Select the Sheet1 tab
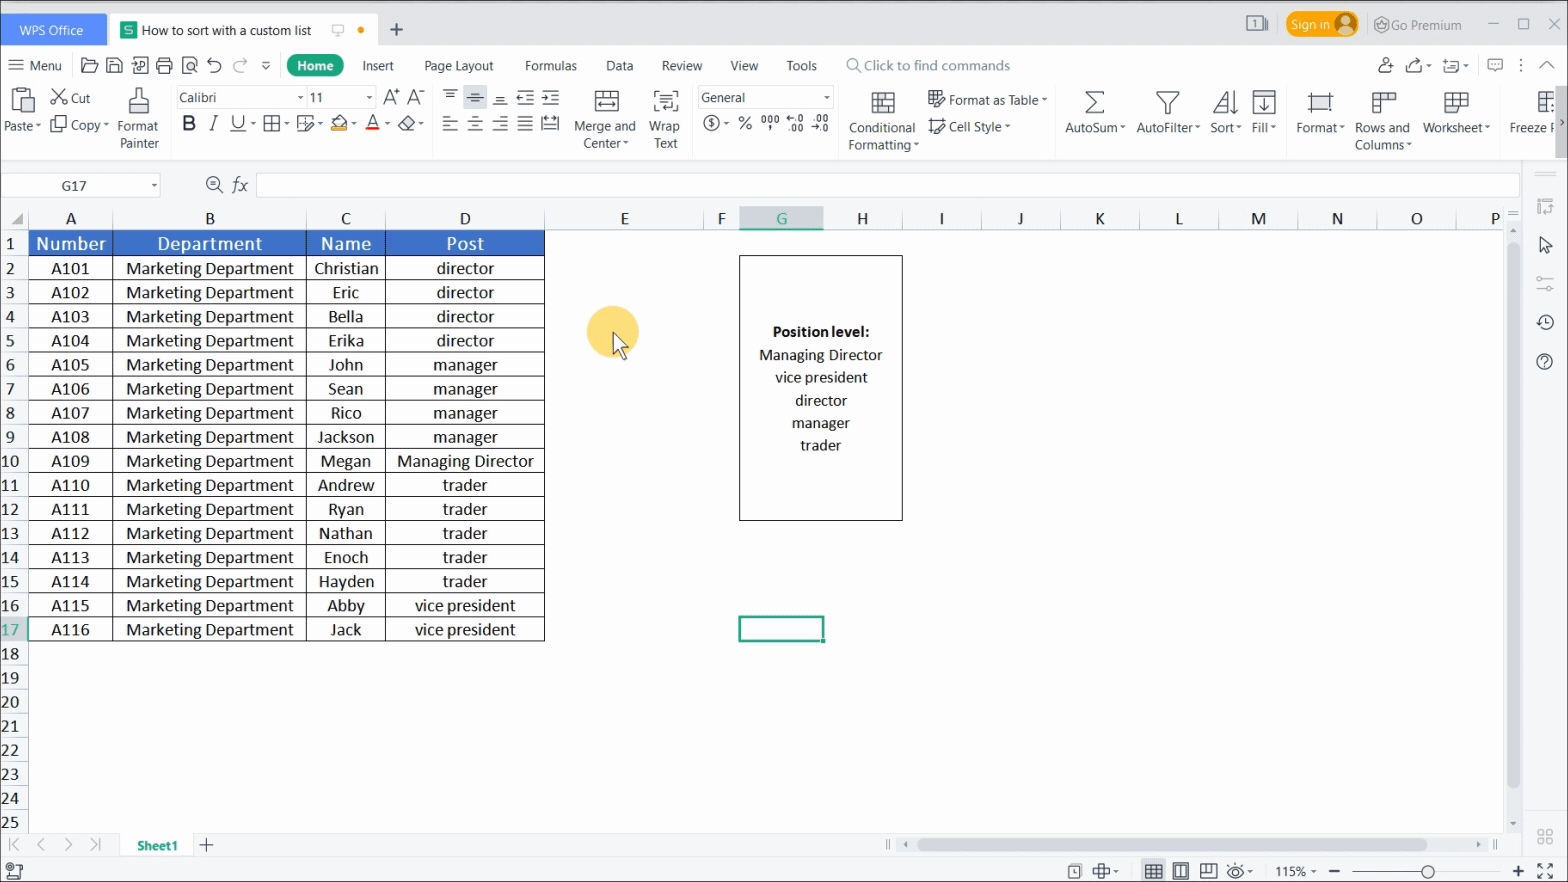 (x=157, y=846)
